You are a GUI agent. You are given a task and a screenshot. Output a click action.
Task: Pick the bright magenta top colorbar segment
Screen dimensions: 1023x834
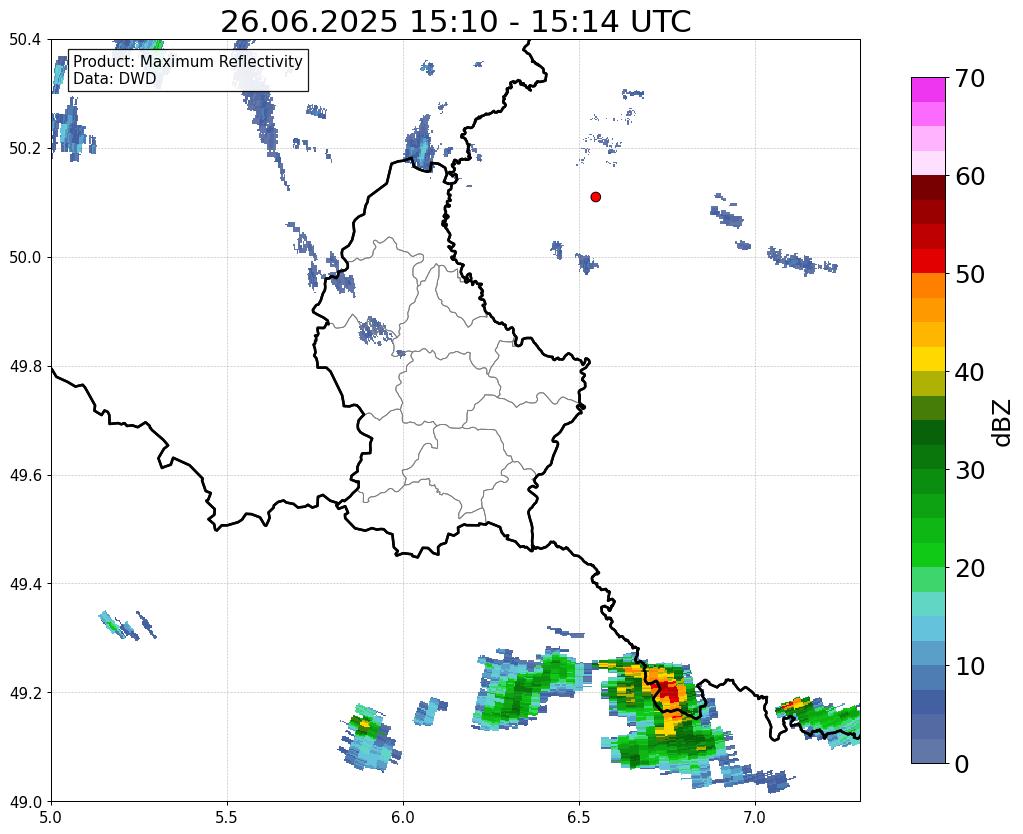point(928,90)
